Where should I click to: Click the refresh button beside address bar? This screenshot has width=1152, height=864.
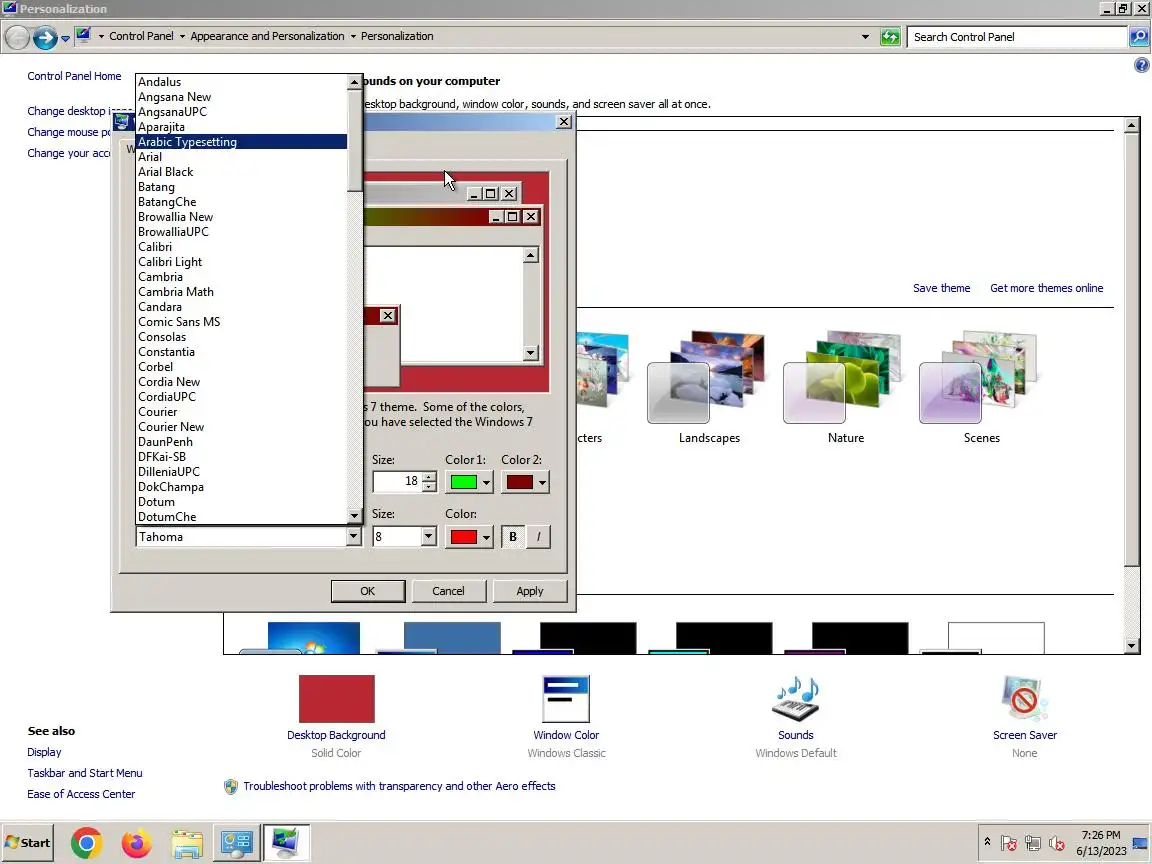click(x=890, y=37)
